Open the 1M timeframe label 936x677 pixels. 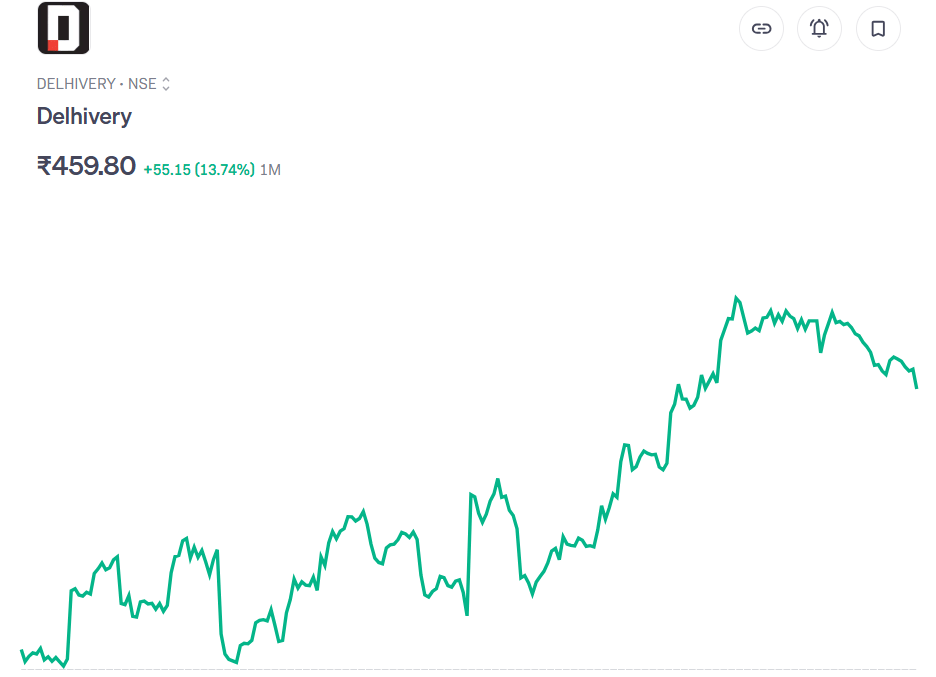[x=270, y=170]
